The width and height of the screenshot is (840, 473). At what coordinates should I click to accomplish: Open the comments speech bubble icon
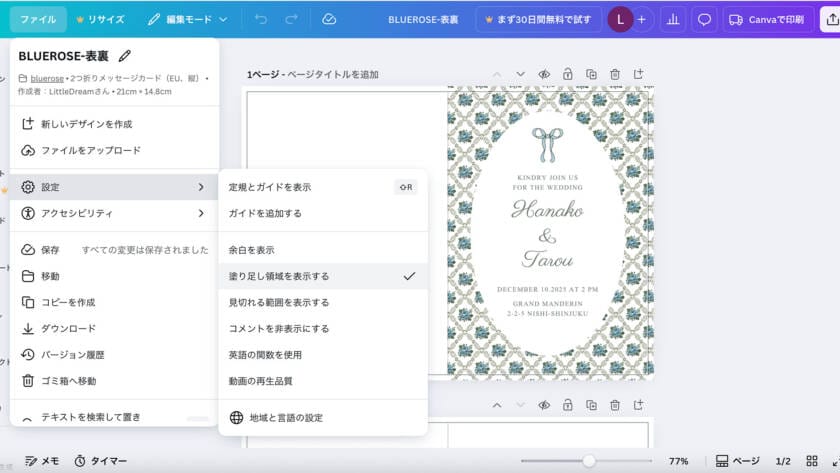704,19
